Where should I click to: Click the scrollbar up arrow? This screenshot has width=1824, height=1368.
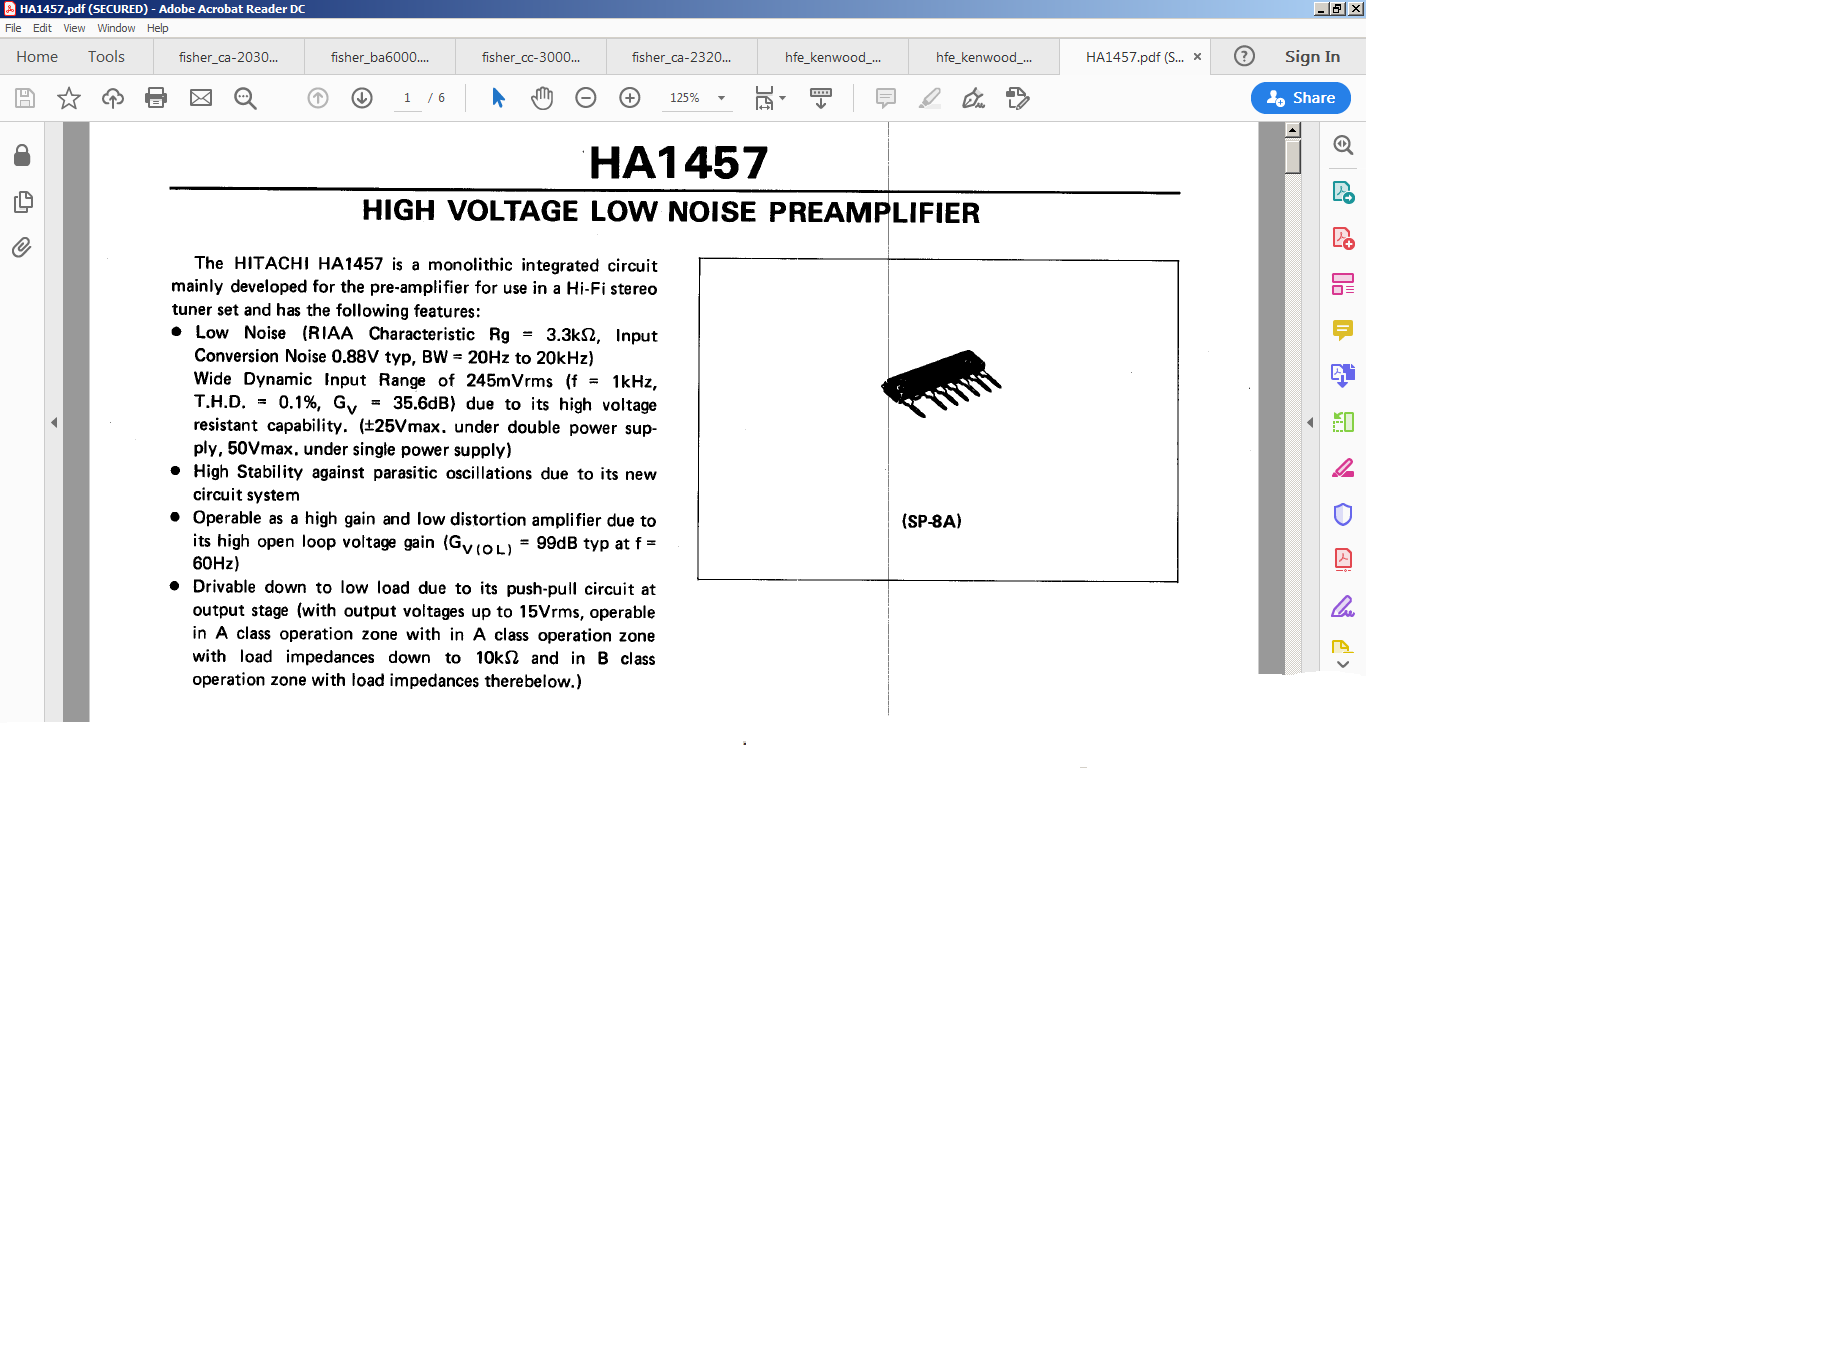coord(1293,130)
